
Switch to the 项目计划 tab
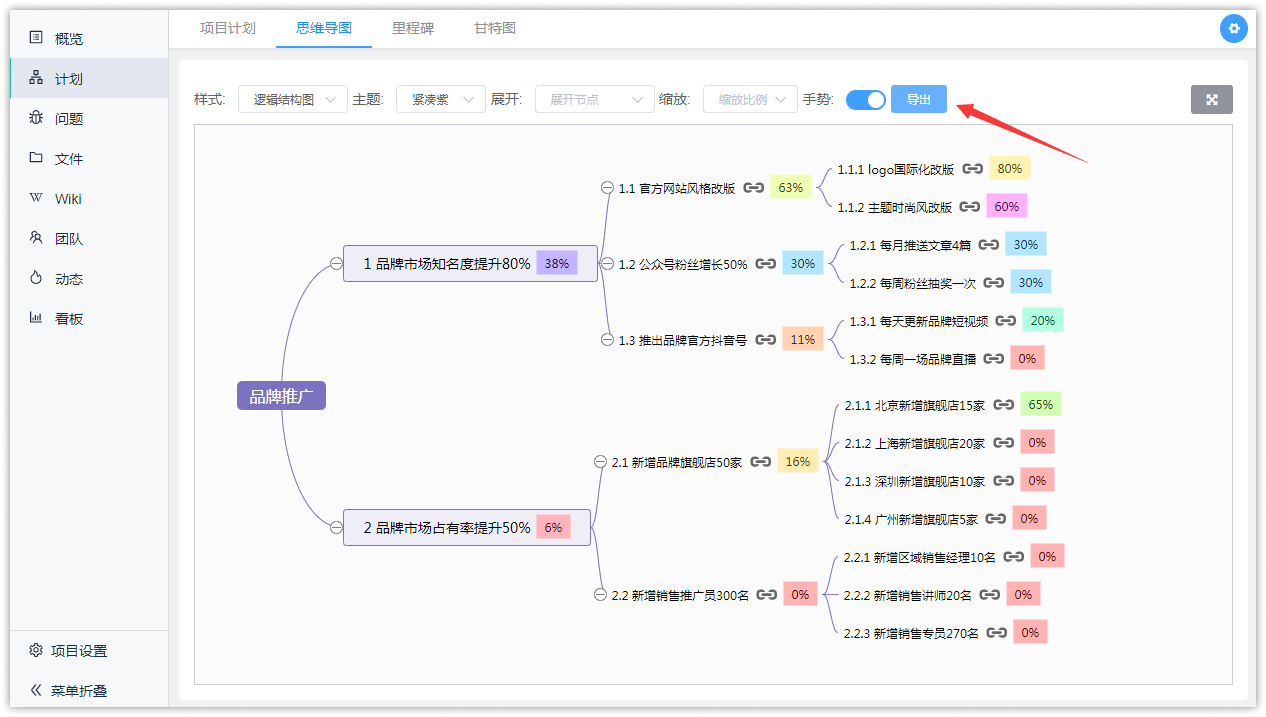228,28
